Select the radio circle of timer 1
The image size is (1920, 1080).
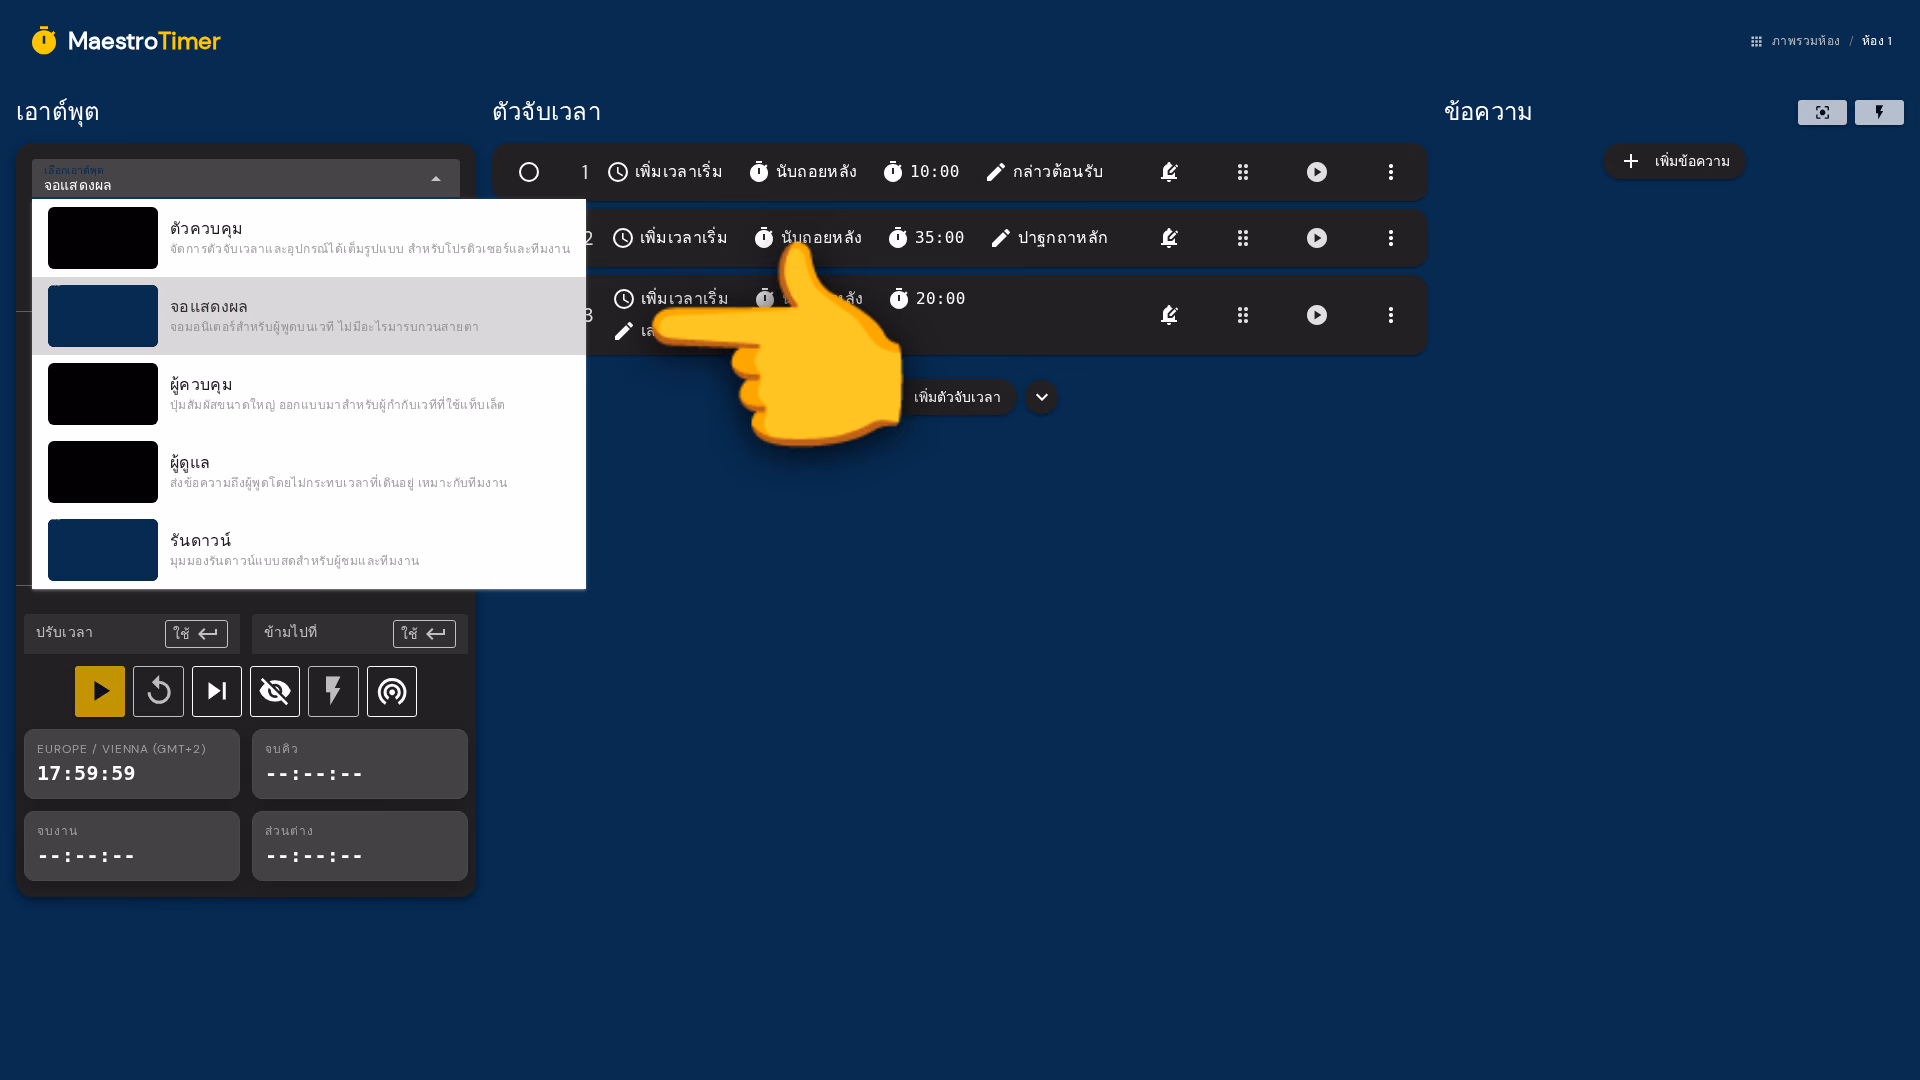(529, 172)
